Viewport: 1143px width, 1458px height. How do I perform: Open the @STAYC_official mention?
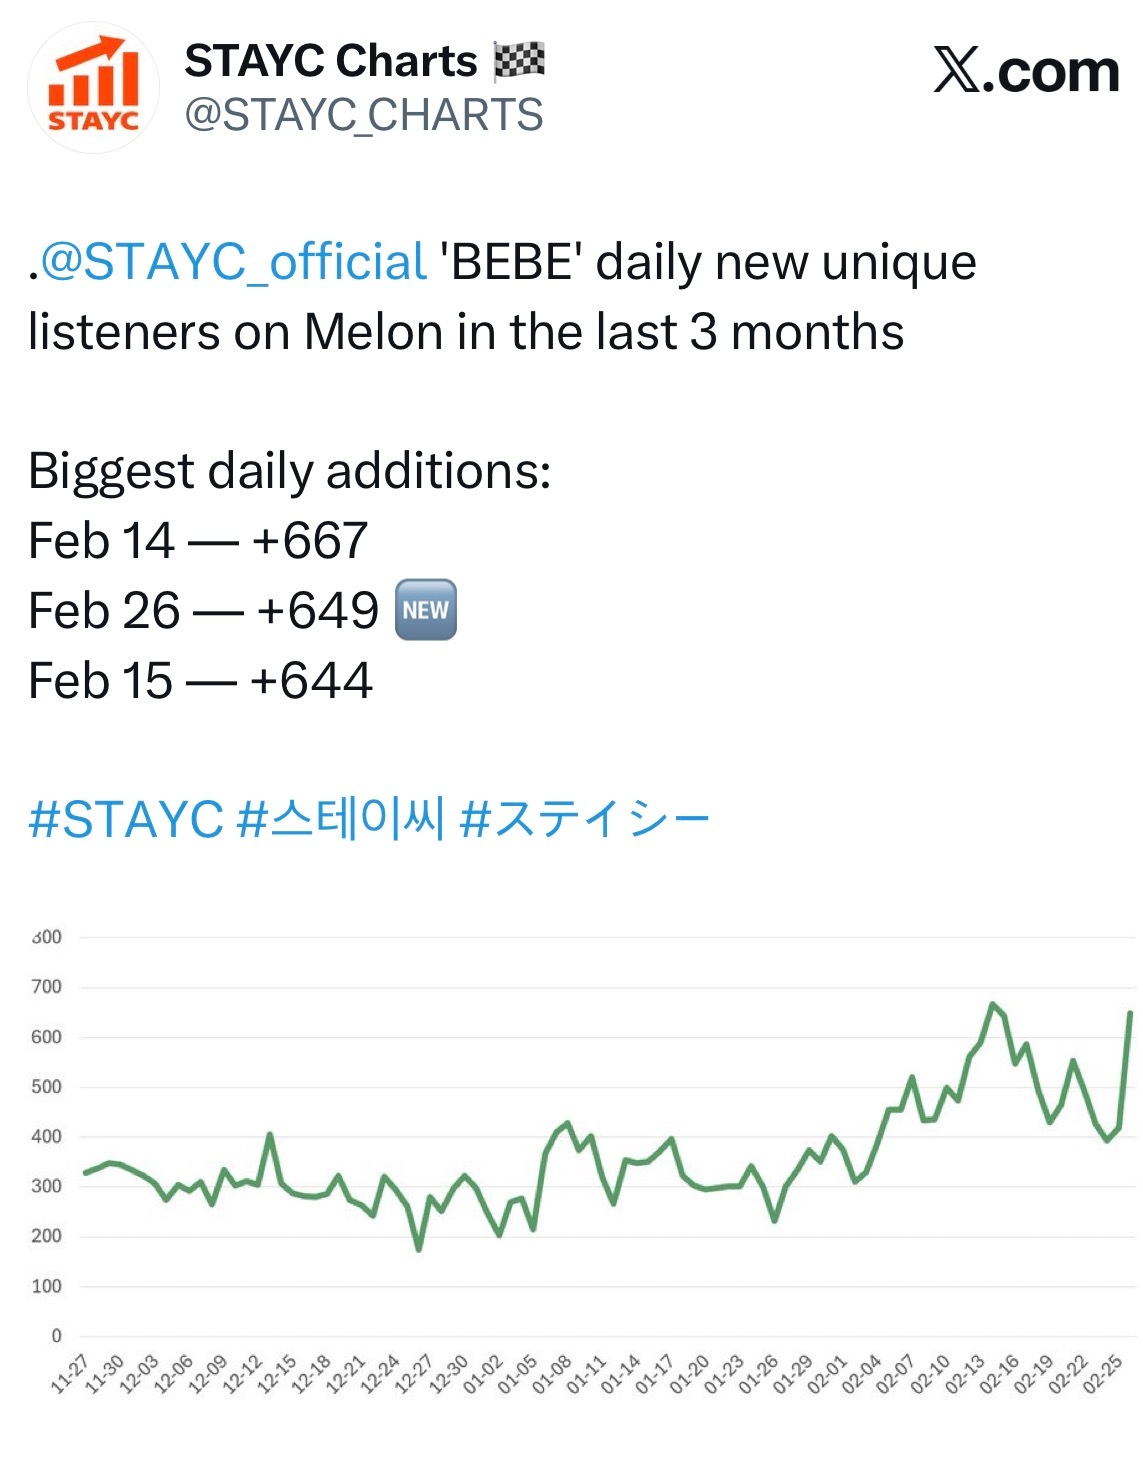coord(234,263)
